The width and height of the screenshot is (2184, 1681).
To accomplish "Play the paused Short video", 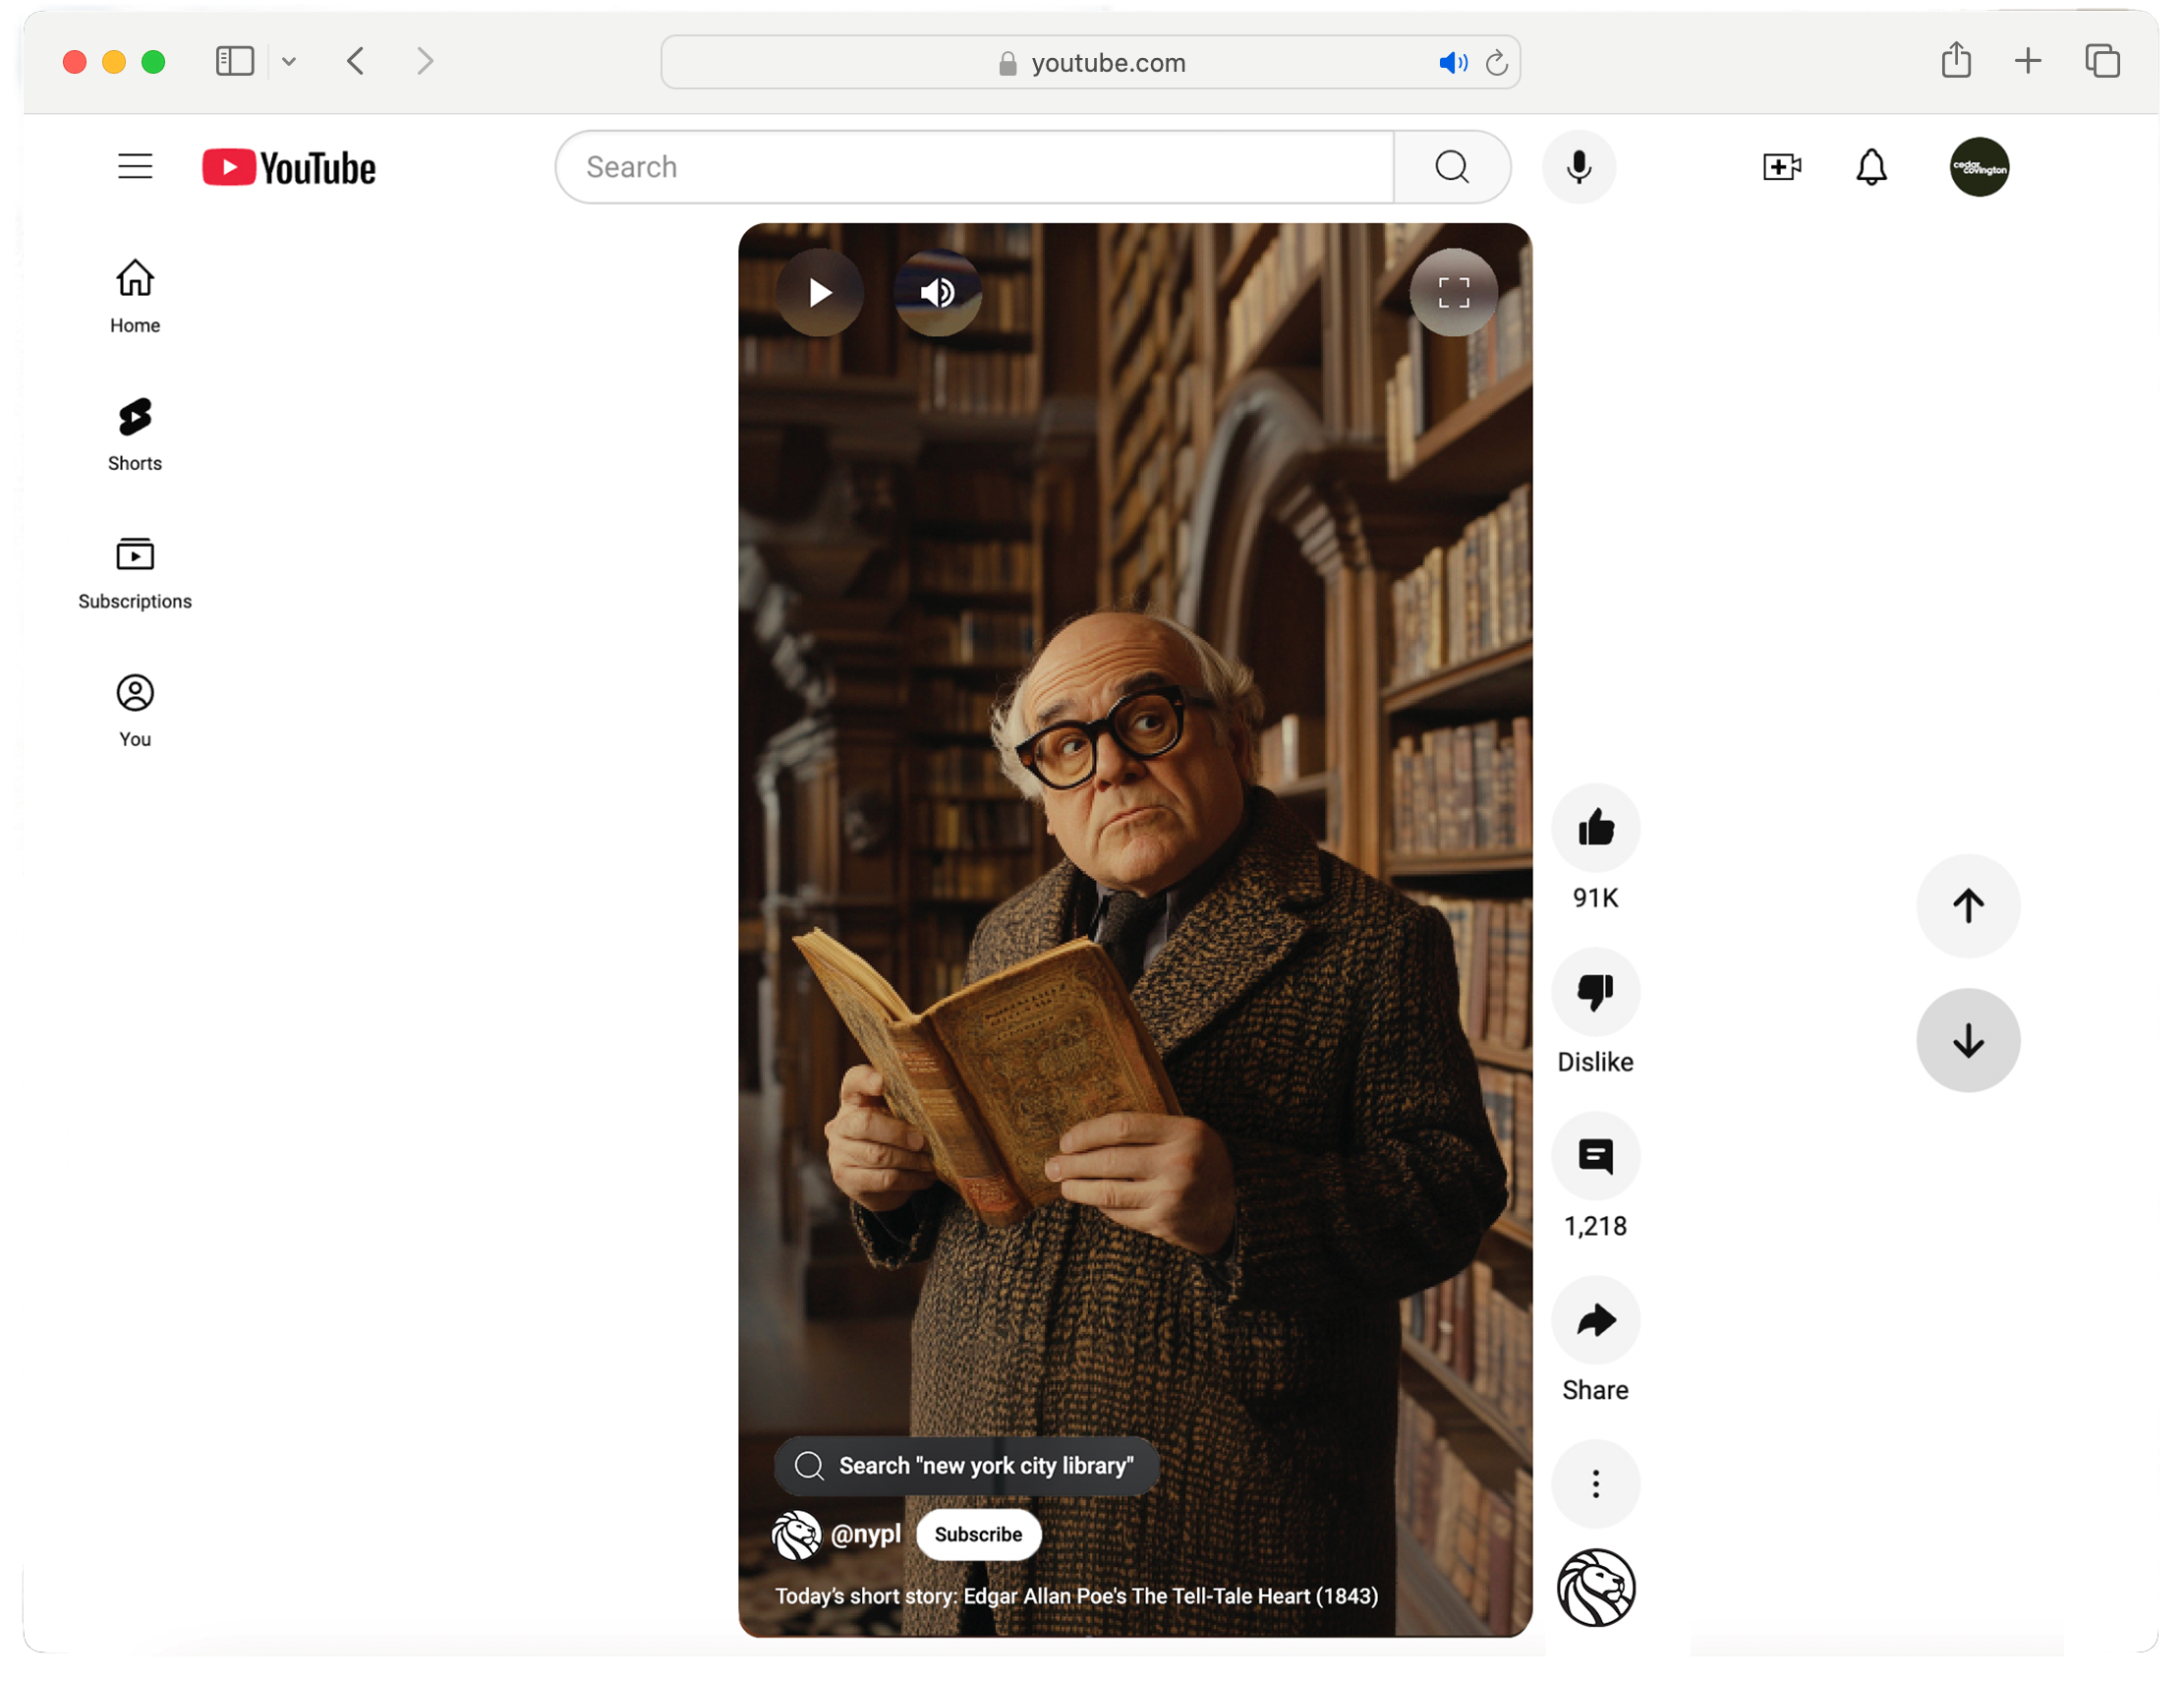I will (819, 292).
